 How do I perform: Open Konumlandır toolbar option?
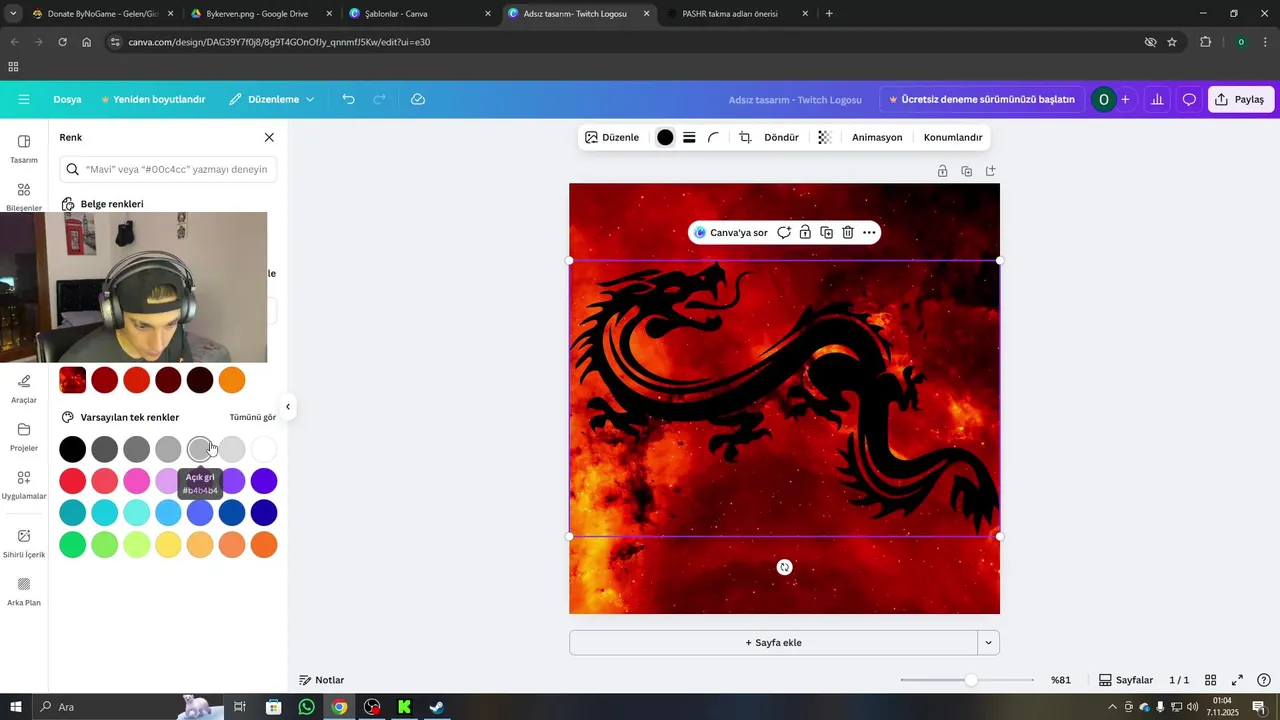pyautogui.click(x=953, y=137)
